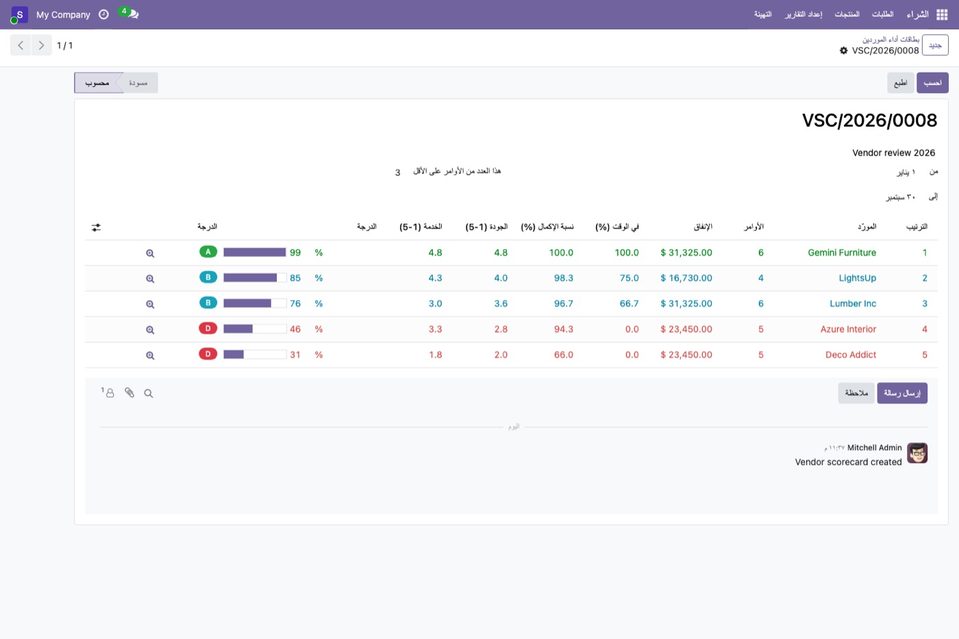The height and width of the screenshot is (639, 959).
Task: Click the Vendor scorecard created message
Action: coord(848,462)
